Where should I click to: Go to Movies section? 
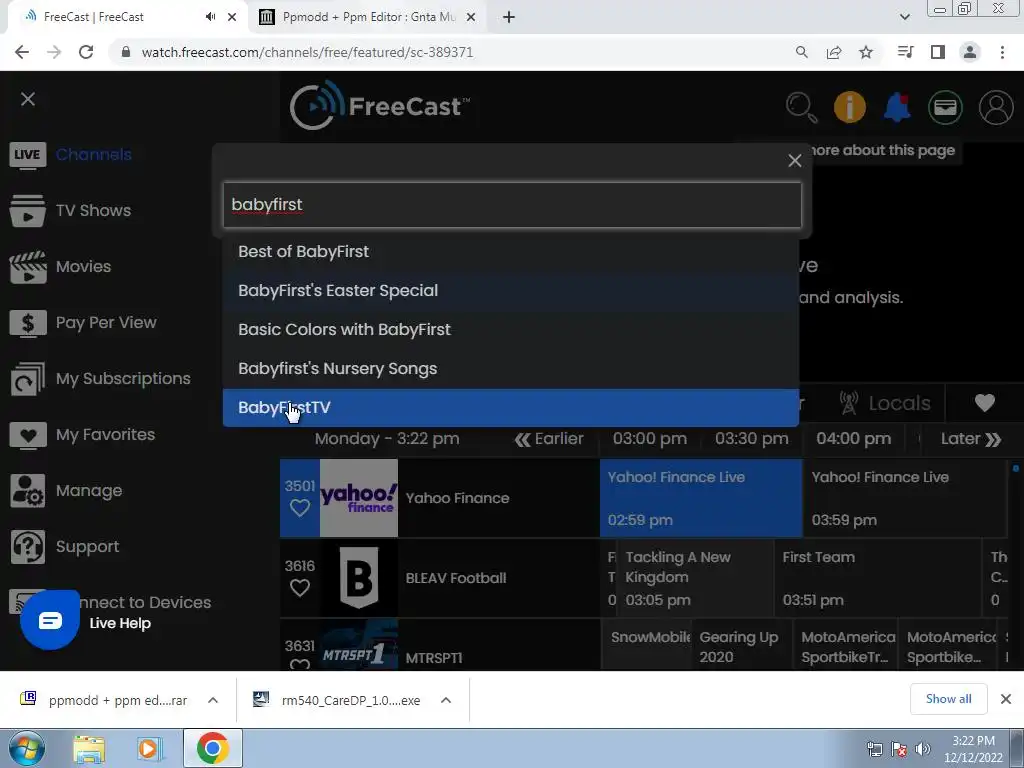83,266
